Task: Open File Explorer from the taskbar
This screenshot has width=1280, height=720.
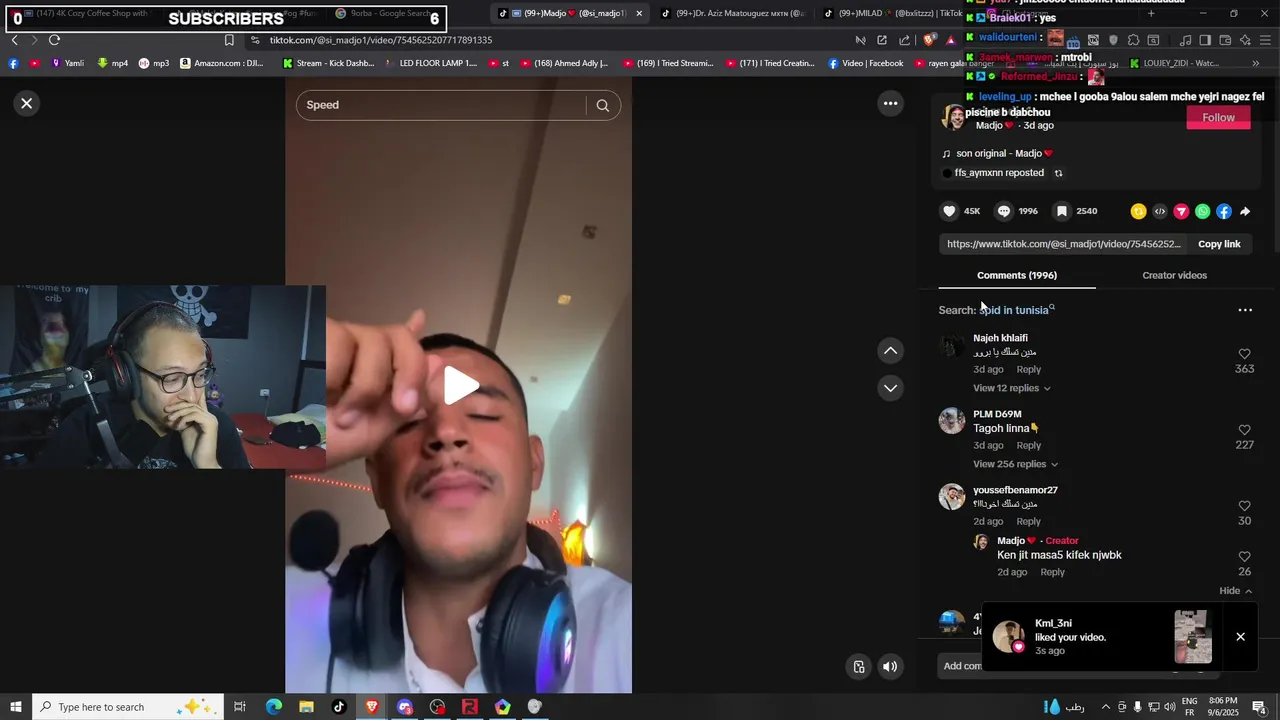Action: [306, 707]
